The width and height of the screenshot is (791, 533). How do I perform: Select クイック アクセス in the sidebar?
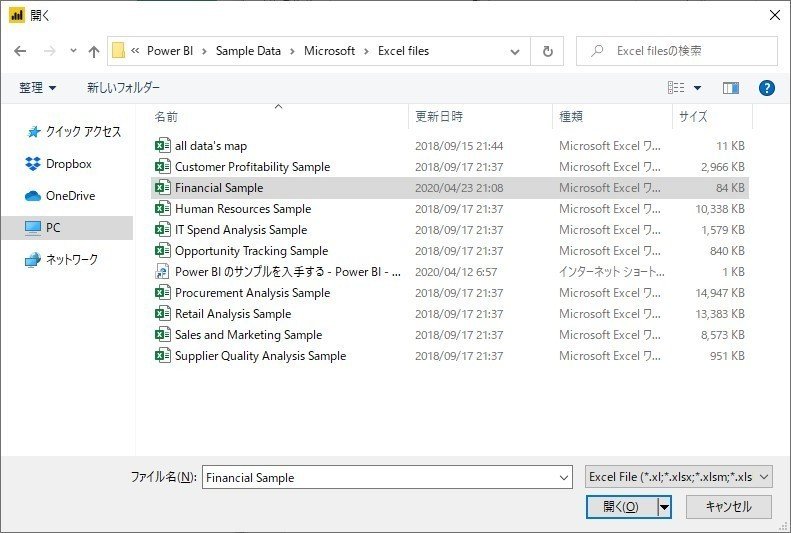click(x=74, y=132)
